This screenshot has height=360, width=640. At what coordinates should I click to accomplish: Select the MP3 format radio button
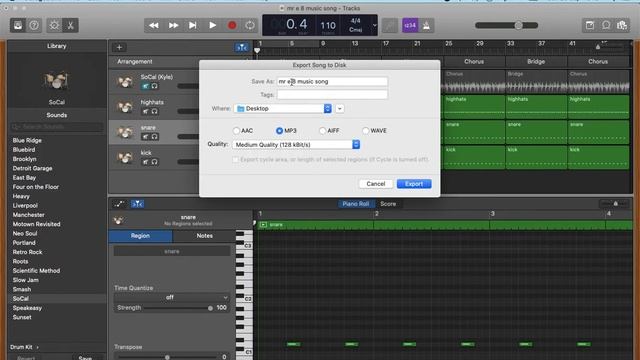point(280,131)
